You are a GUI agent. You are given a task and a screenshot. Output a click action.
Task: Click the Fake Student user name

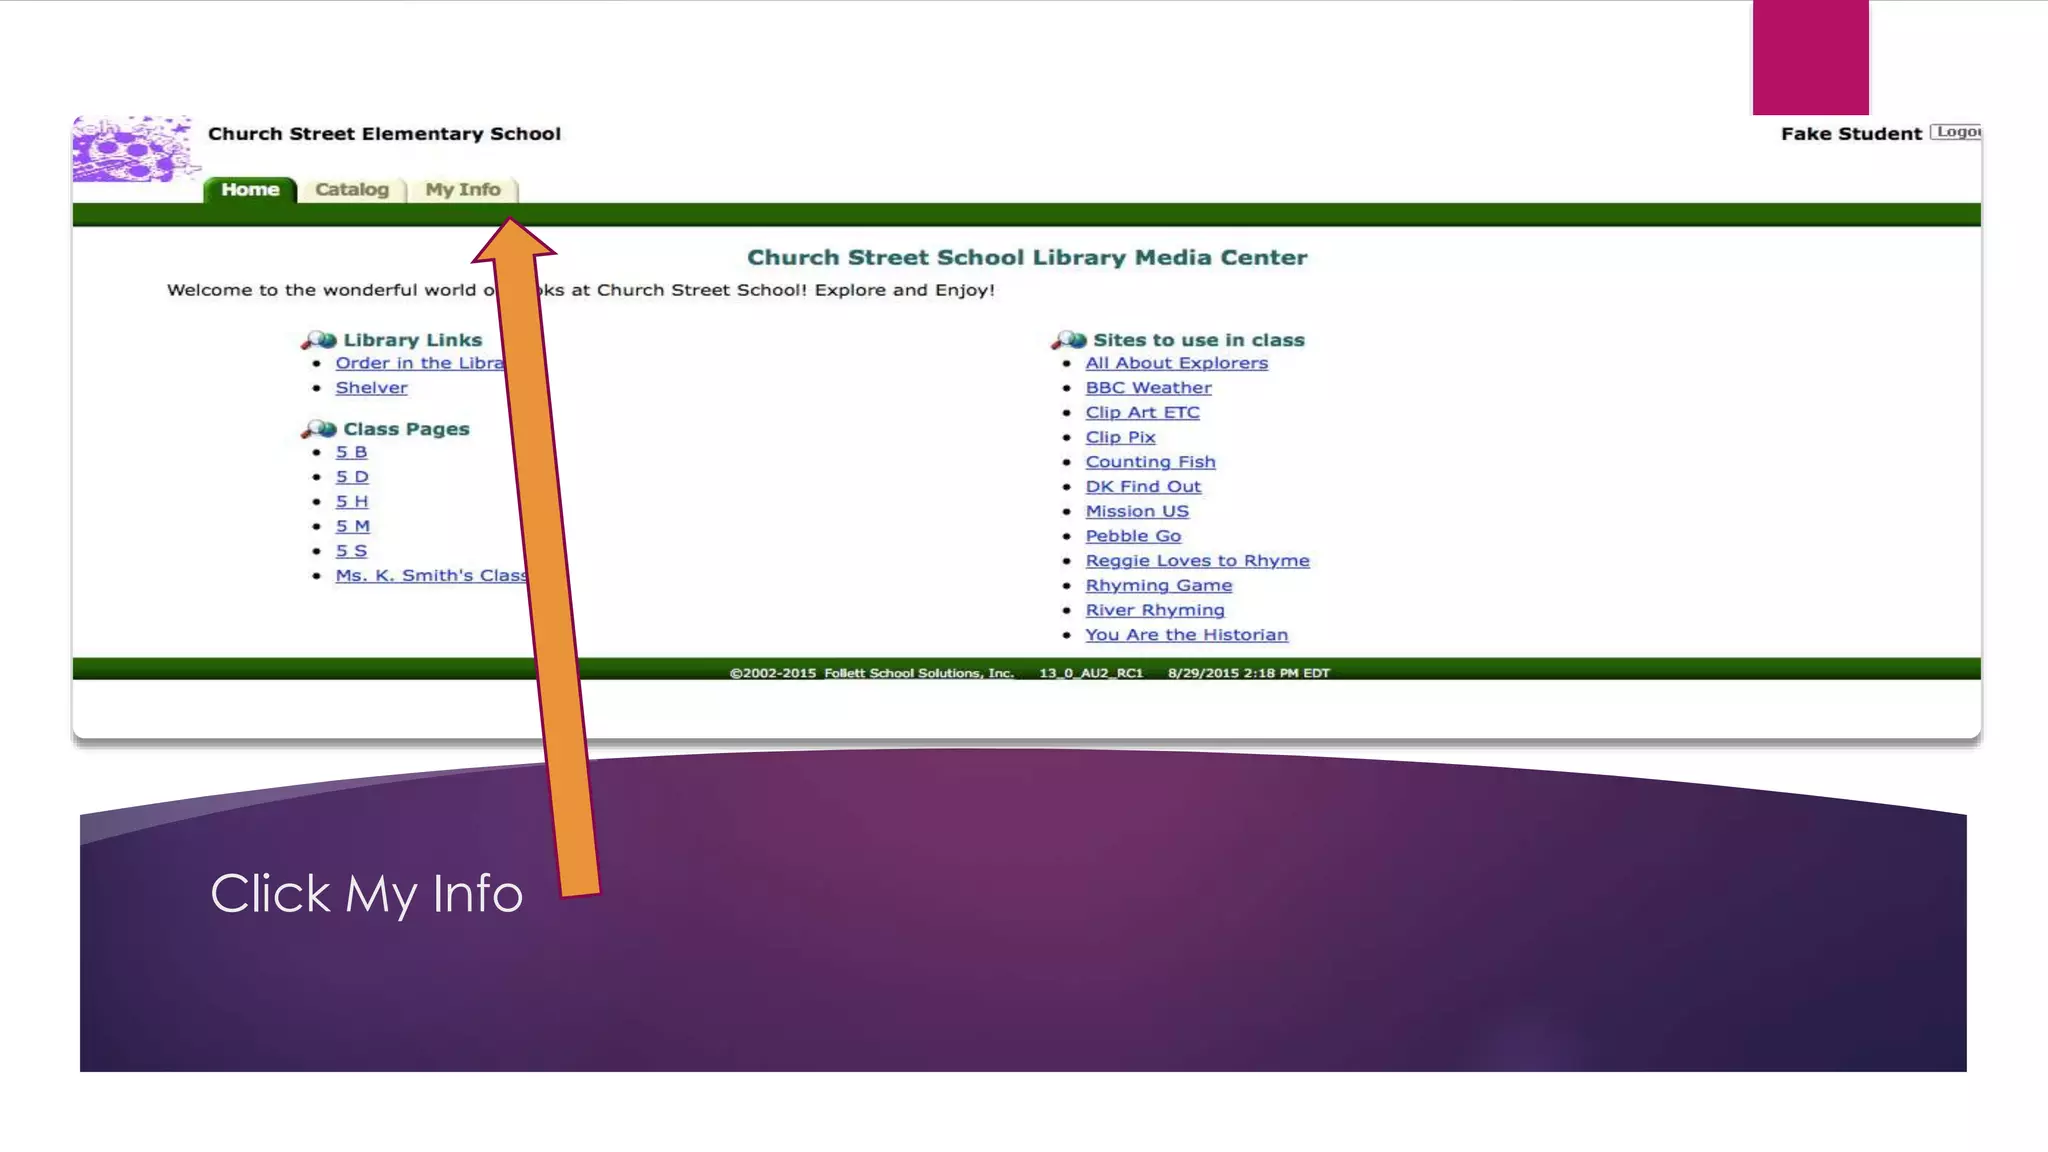pos(1851,134)
